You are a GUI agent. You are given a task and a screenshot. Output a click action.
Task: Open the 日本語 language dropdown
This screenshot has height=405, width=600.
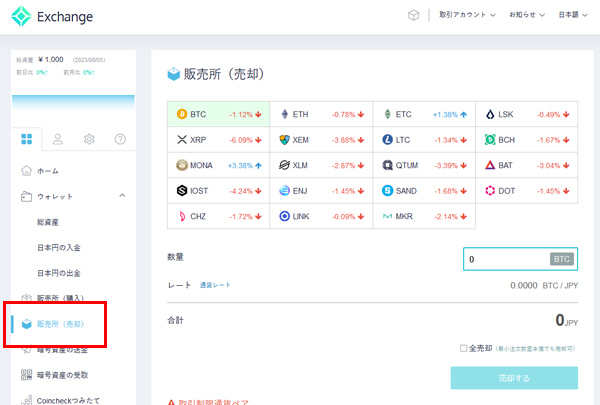pos(573,16)
